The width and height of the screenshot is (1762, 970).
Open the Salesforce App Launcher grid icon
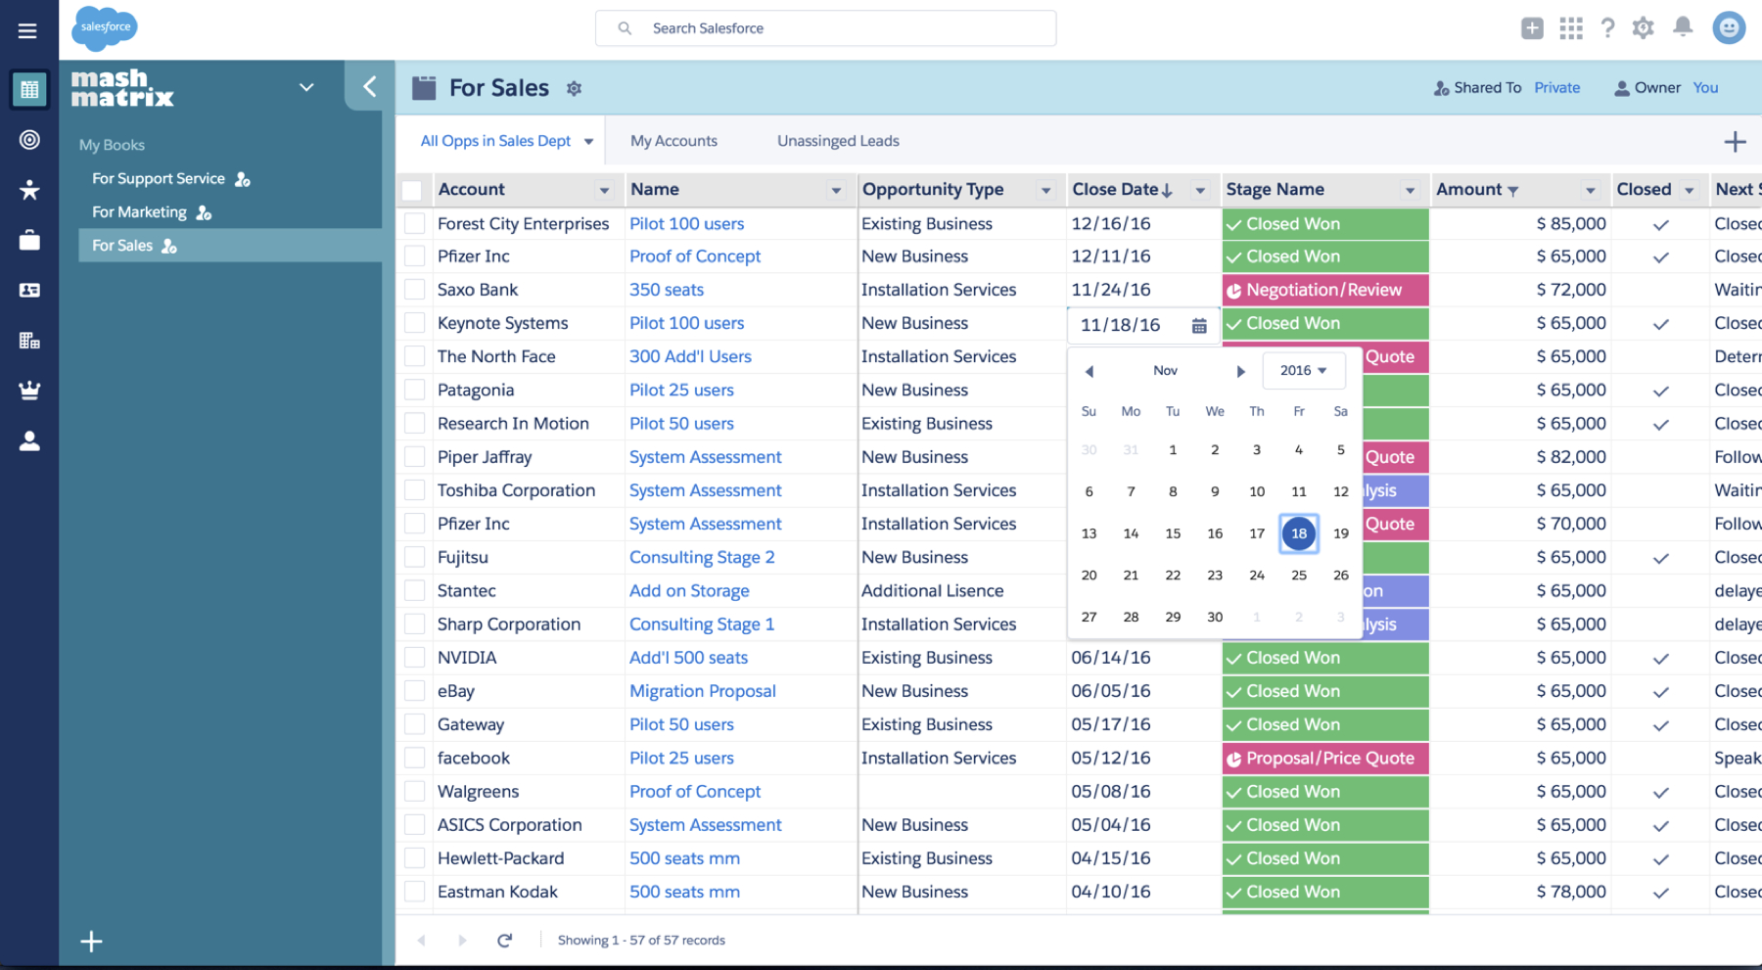(1571, 28)
